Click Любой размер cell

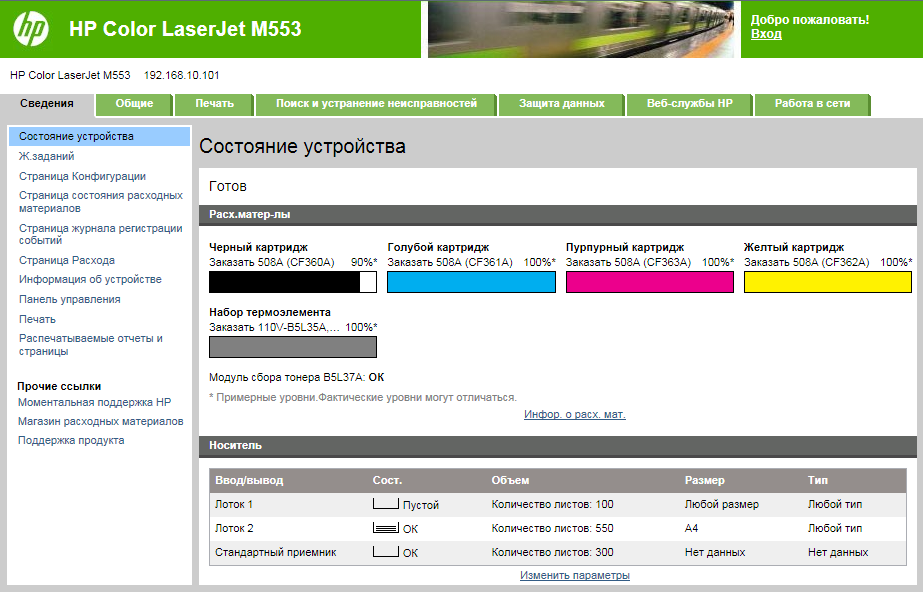(722, 504)
